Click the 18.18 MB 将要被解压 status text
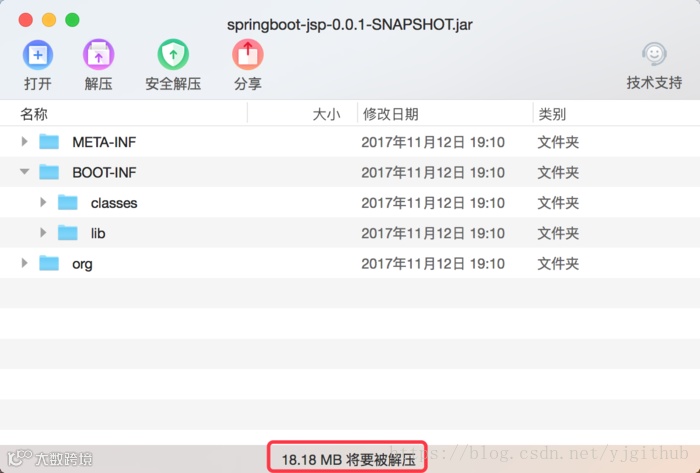700x473 pixels. pos(348,459)
